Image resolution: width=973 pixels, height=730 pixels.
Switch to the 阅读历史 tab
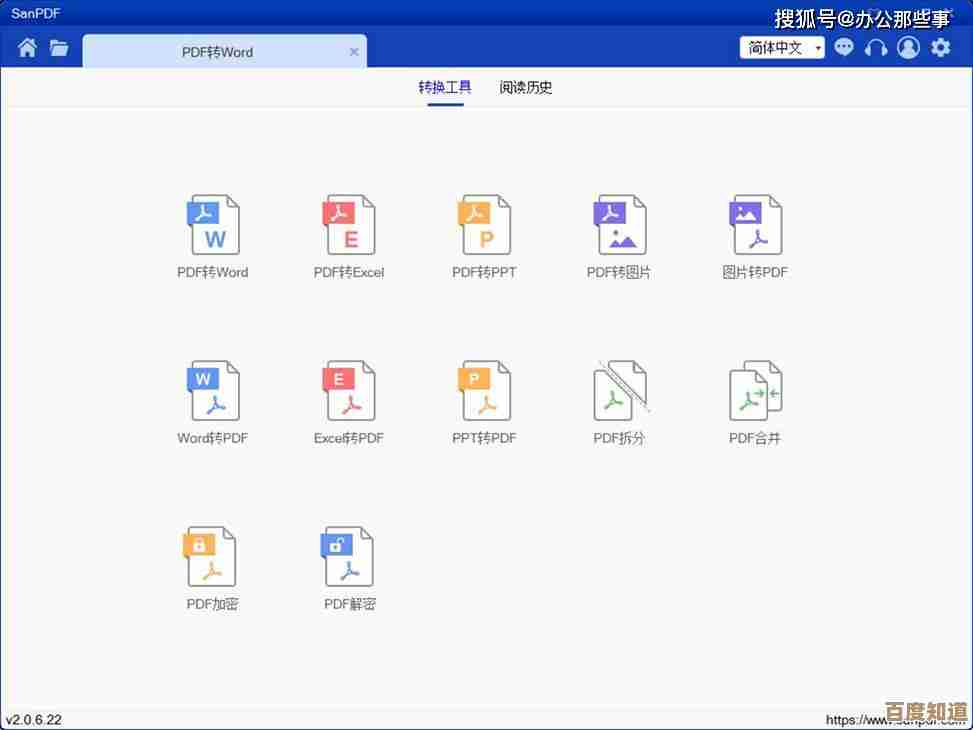tap(526, 88)
